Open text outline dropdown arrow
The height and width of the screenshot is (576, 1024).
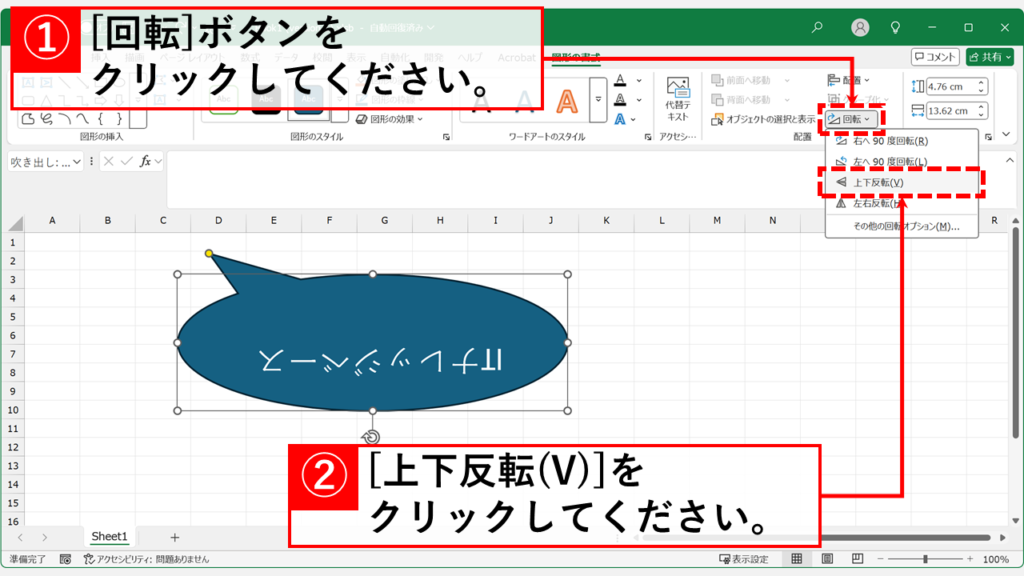click(x=639, y=100)
